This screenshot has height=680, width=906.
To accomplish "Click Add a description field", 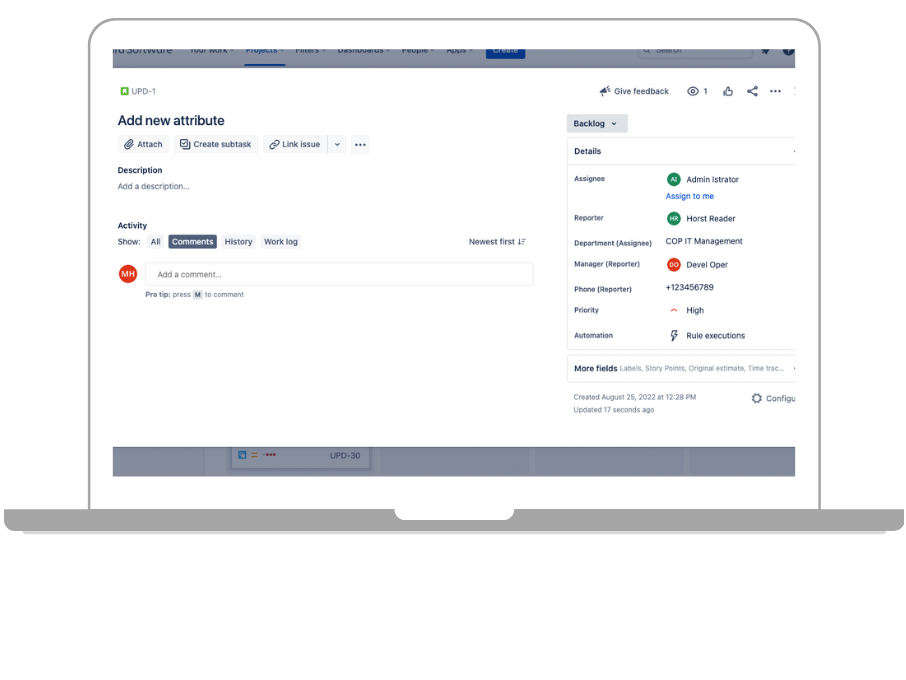I will 154,186.
